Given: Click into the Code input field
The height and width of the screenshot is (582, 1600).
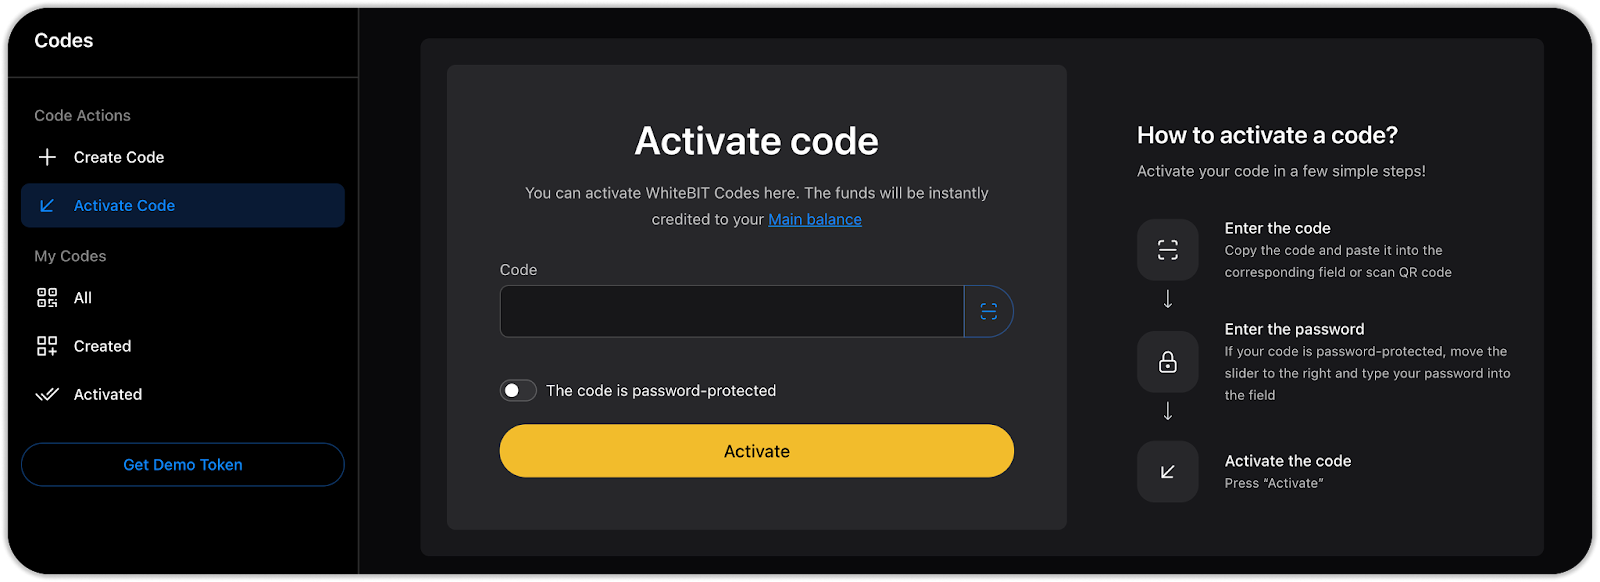Looking at the screenshot, I should (731, 311).
